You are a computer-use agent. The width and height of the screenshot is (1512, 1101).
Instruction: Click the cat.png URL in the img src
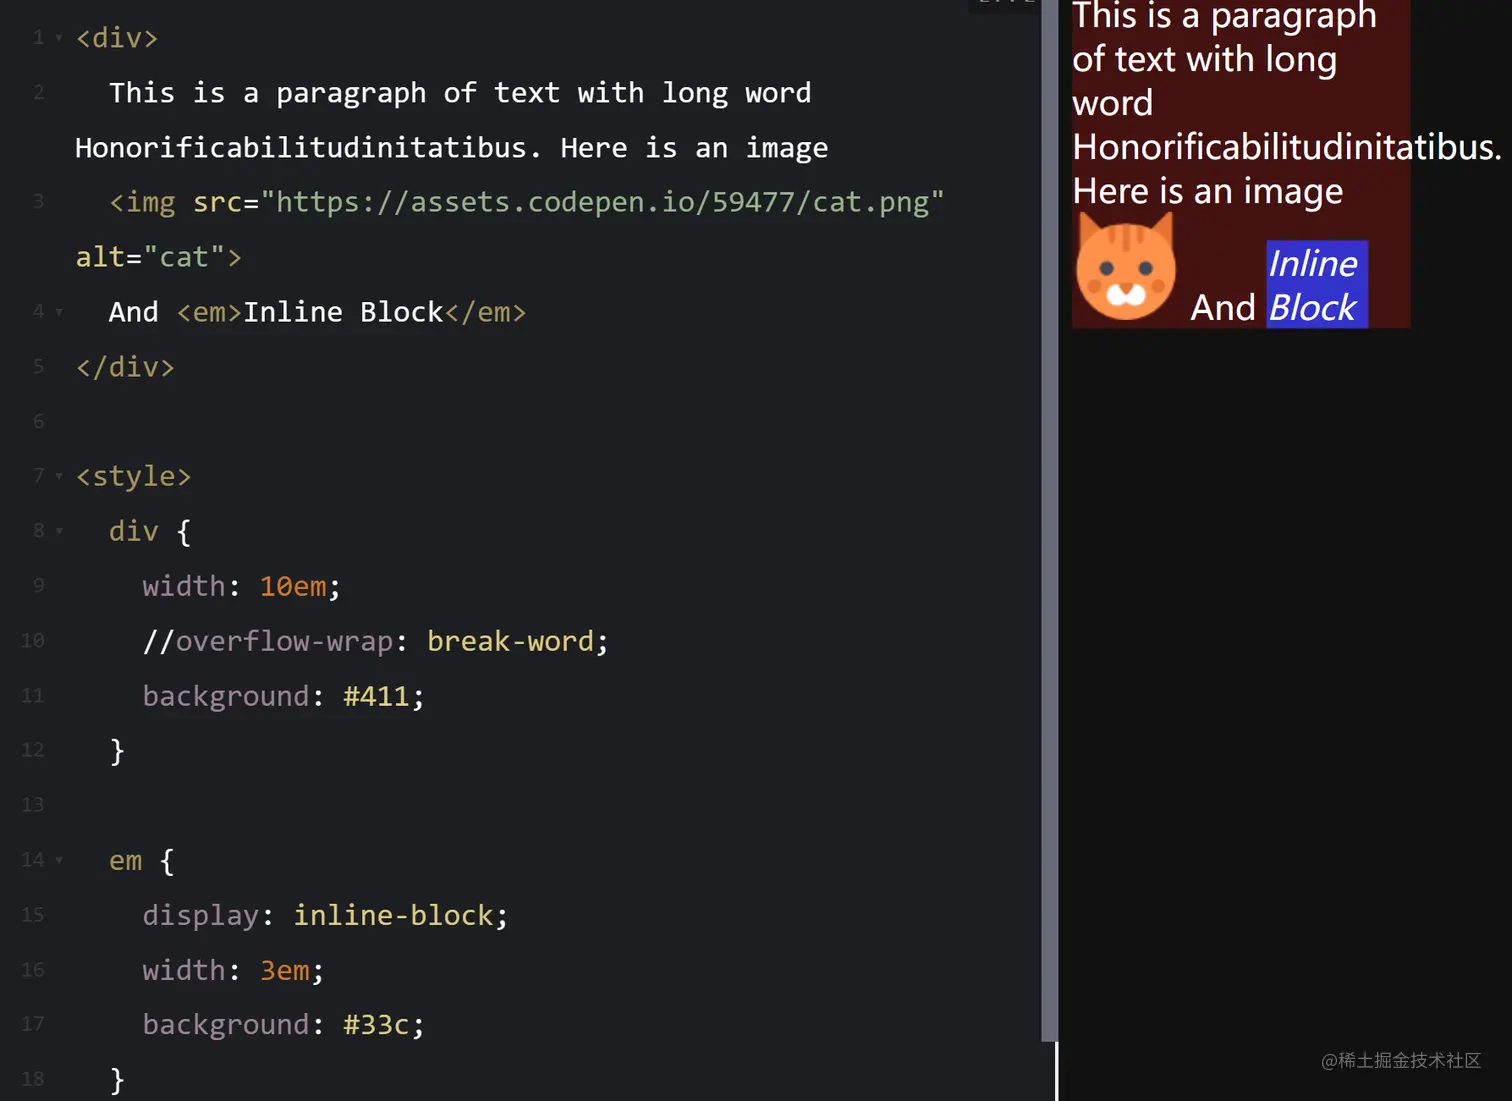(602, 202)
